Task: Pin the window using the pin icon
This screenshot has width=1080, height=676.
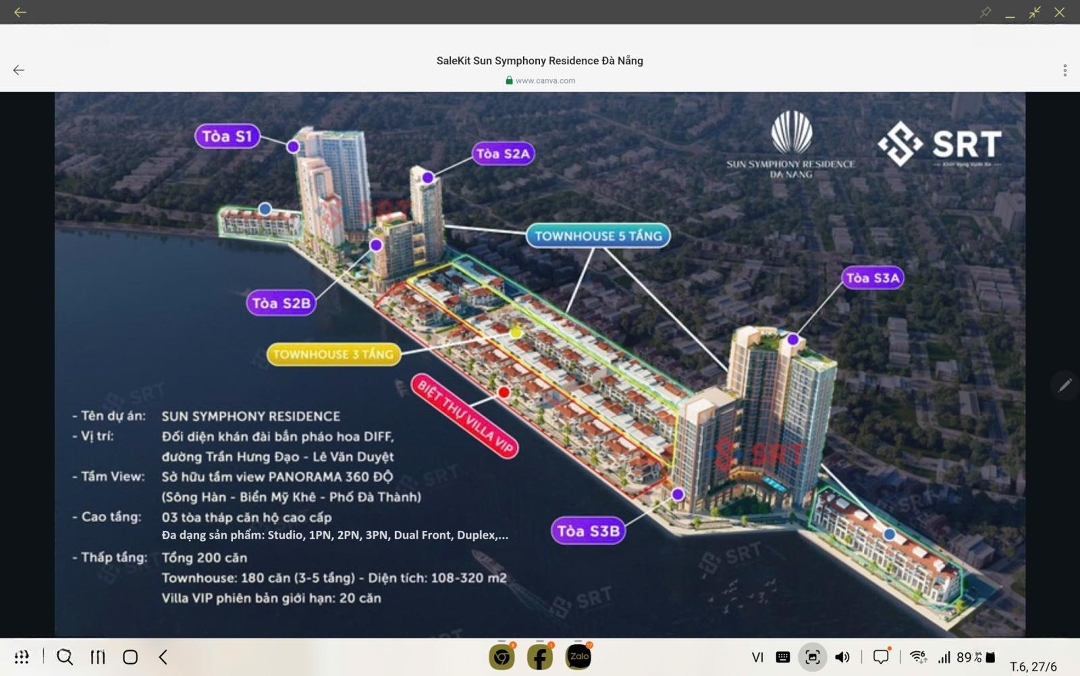Action: click(x=985, y=12)
